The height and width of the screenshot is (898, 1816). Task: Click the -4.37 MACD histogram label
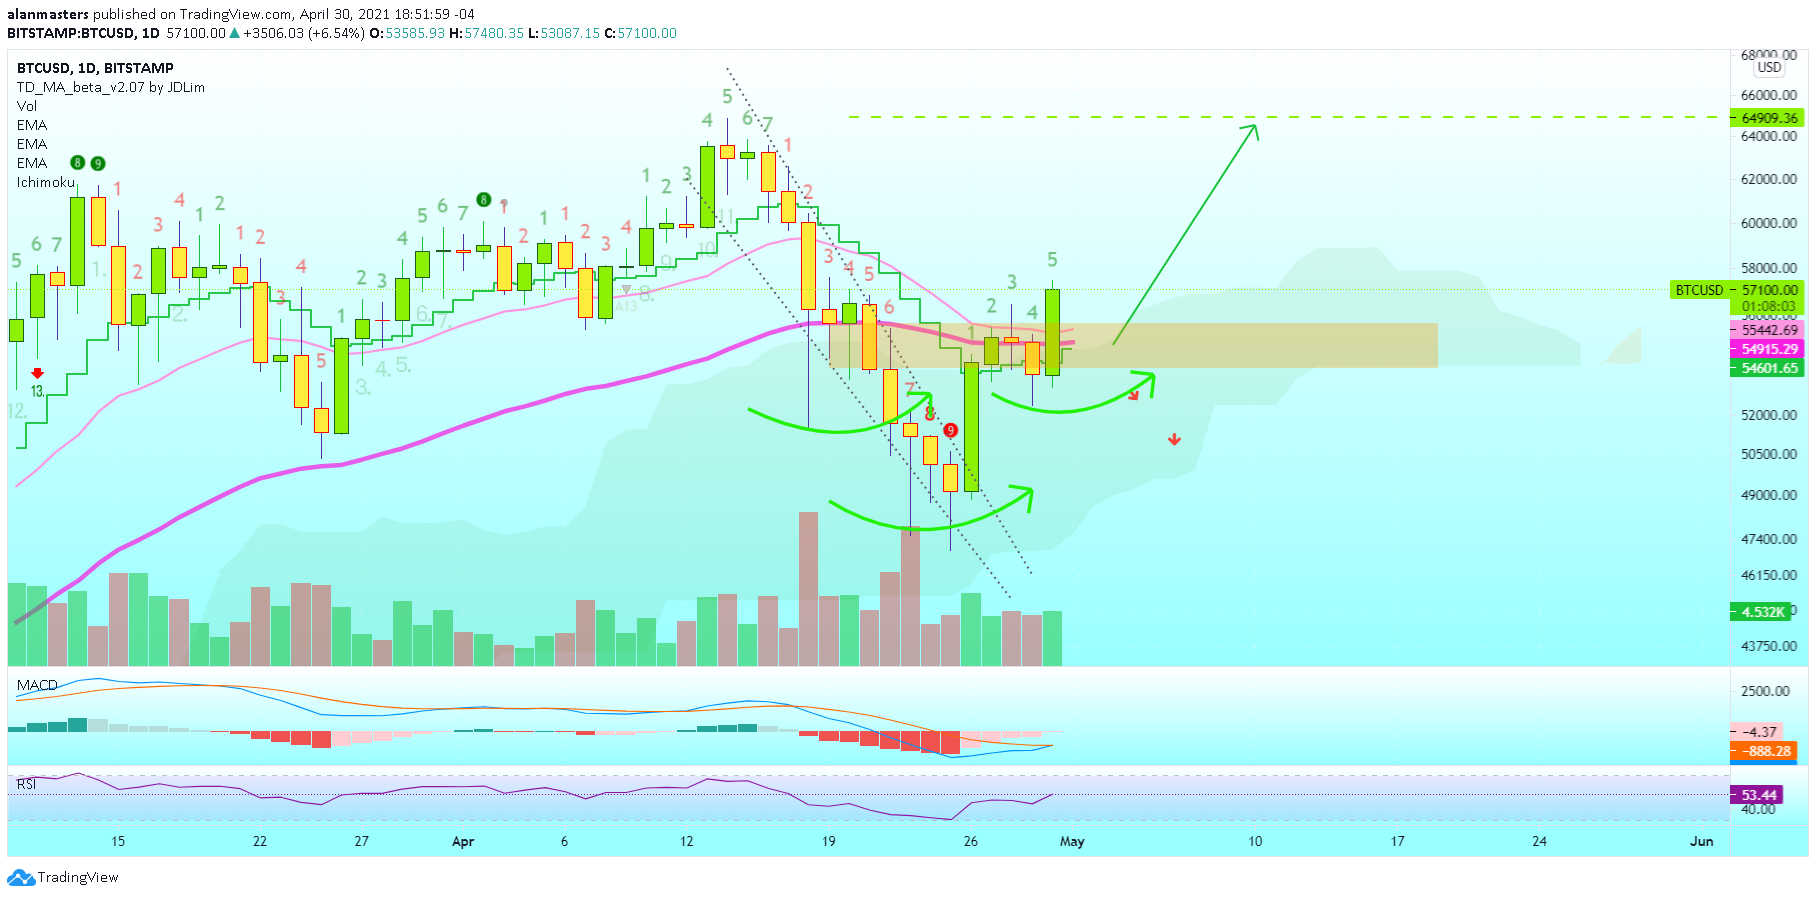(1757, 732)
